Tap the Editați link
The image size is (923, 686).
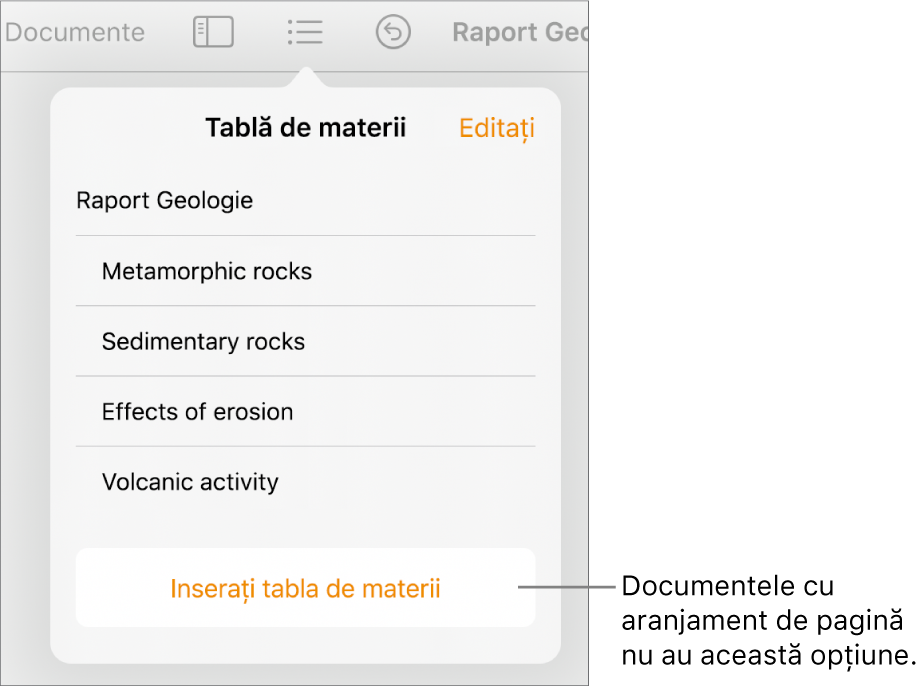(x=496, y=128)
